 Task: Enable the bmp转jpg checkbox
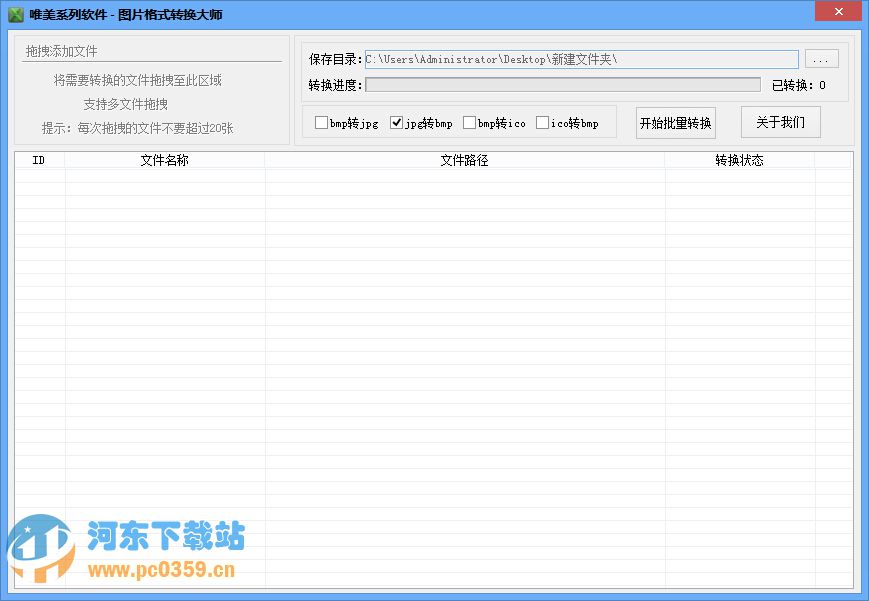tap(322, 122)
